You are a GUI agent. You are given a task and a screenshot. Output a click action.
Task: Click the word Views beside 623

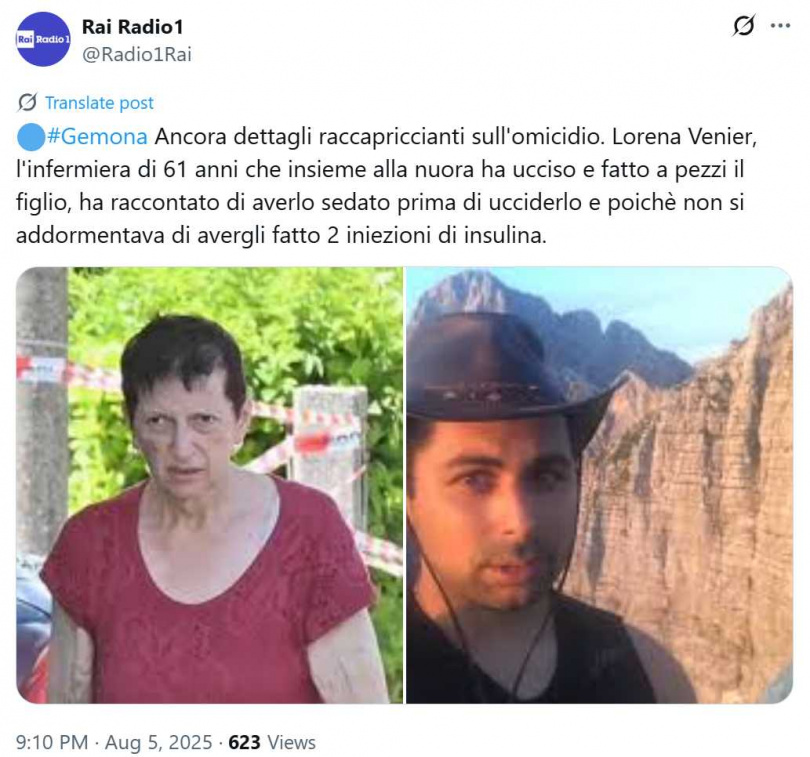pos(291,743)
